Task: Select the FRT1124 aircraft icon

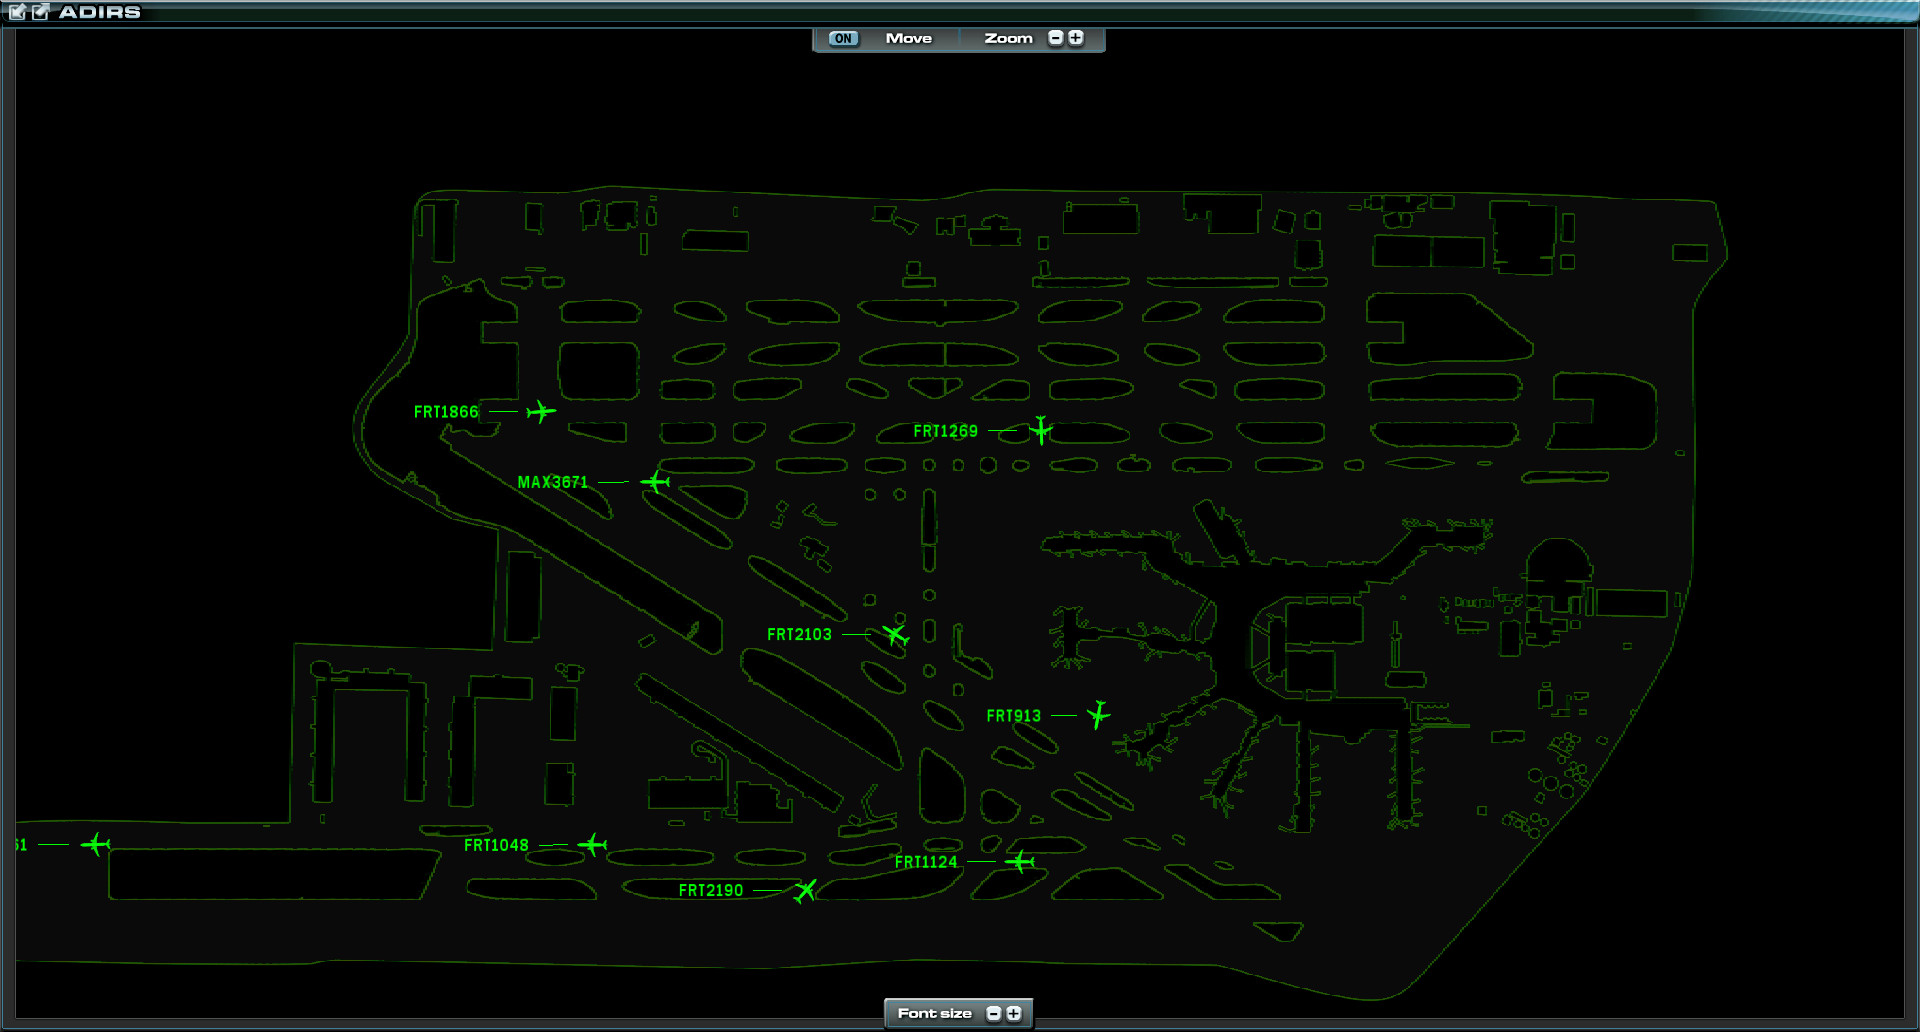Action: (1020, 861)
